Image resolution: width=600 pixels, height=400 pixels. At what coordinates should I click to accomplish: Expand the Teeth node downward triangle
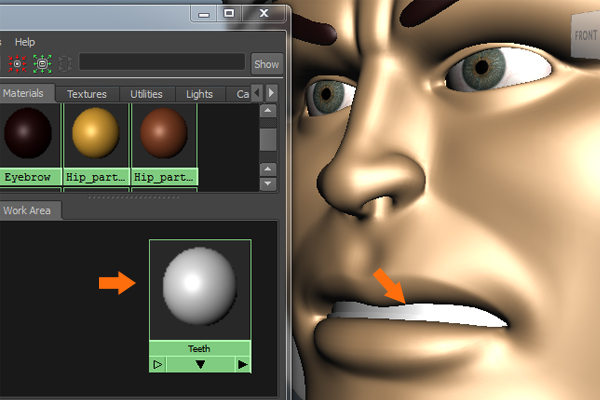(x=200, y=364)
